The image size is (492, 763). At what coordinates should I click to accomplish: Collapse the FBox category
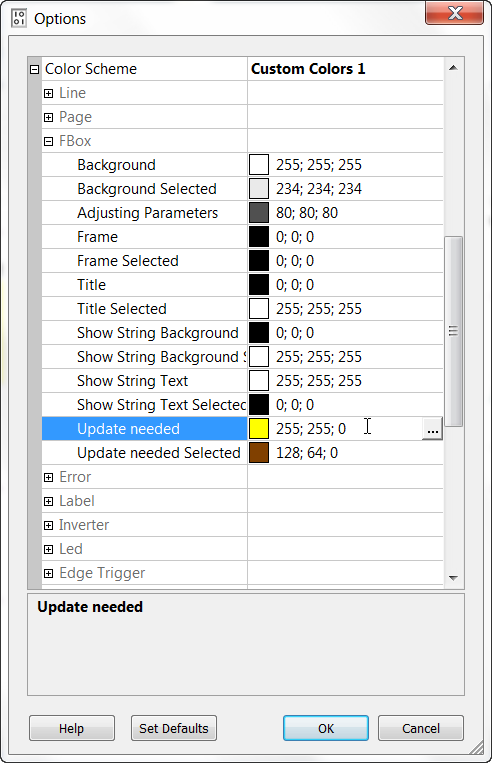tap(48, 141)
